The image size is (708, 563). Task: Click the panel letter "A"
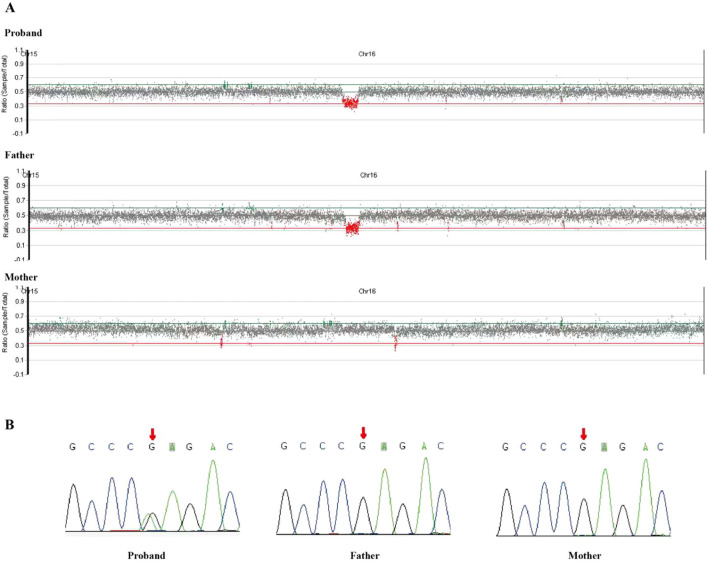click(9, 7)
